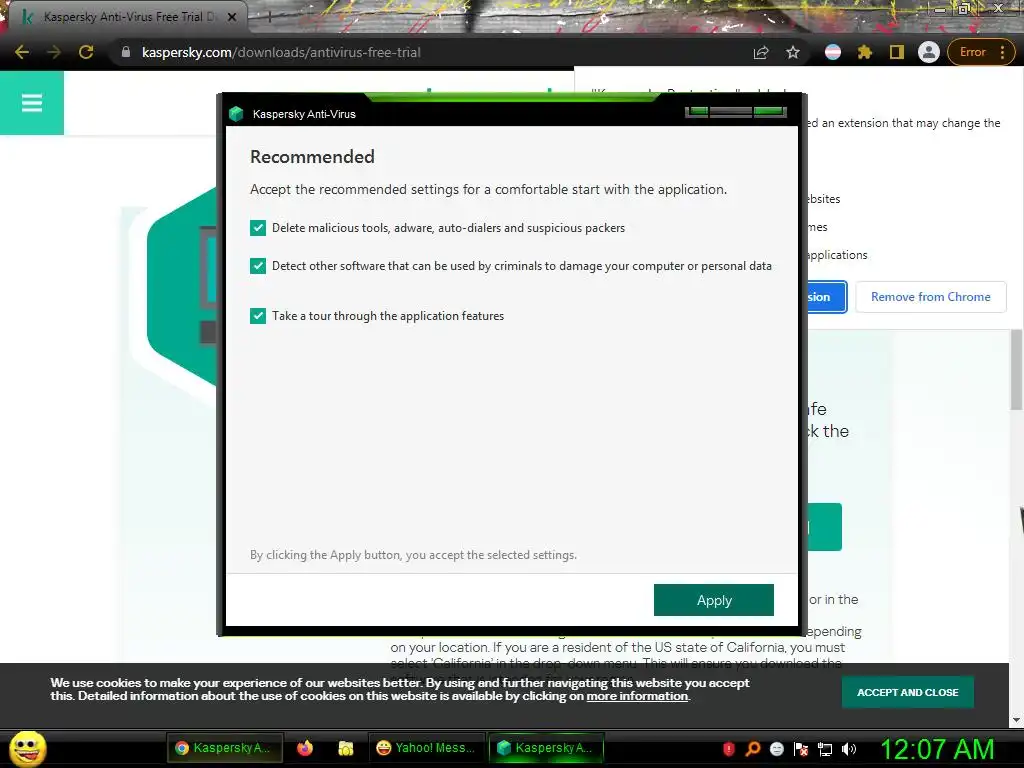The image size is (1024, 768).
Task: Bookmark this page with the star icon
Action: (x=793, y=52)
